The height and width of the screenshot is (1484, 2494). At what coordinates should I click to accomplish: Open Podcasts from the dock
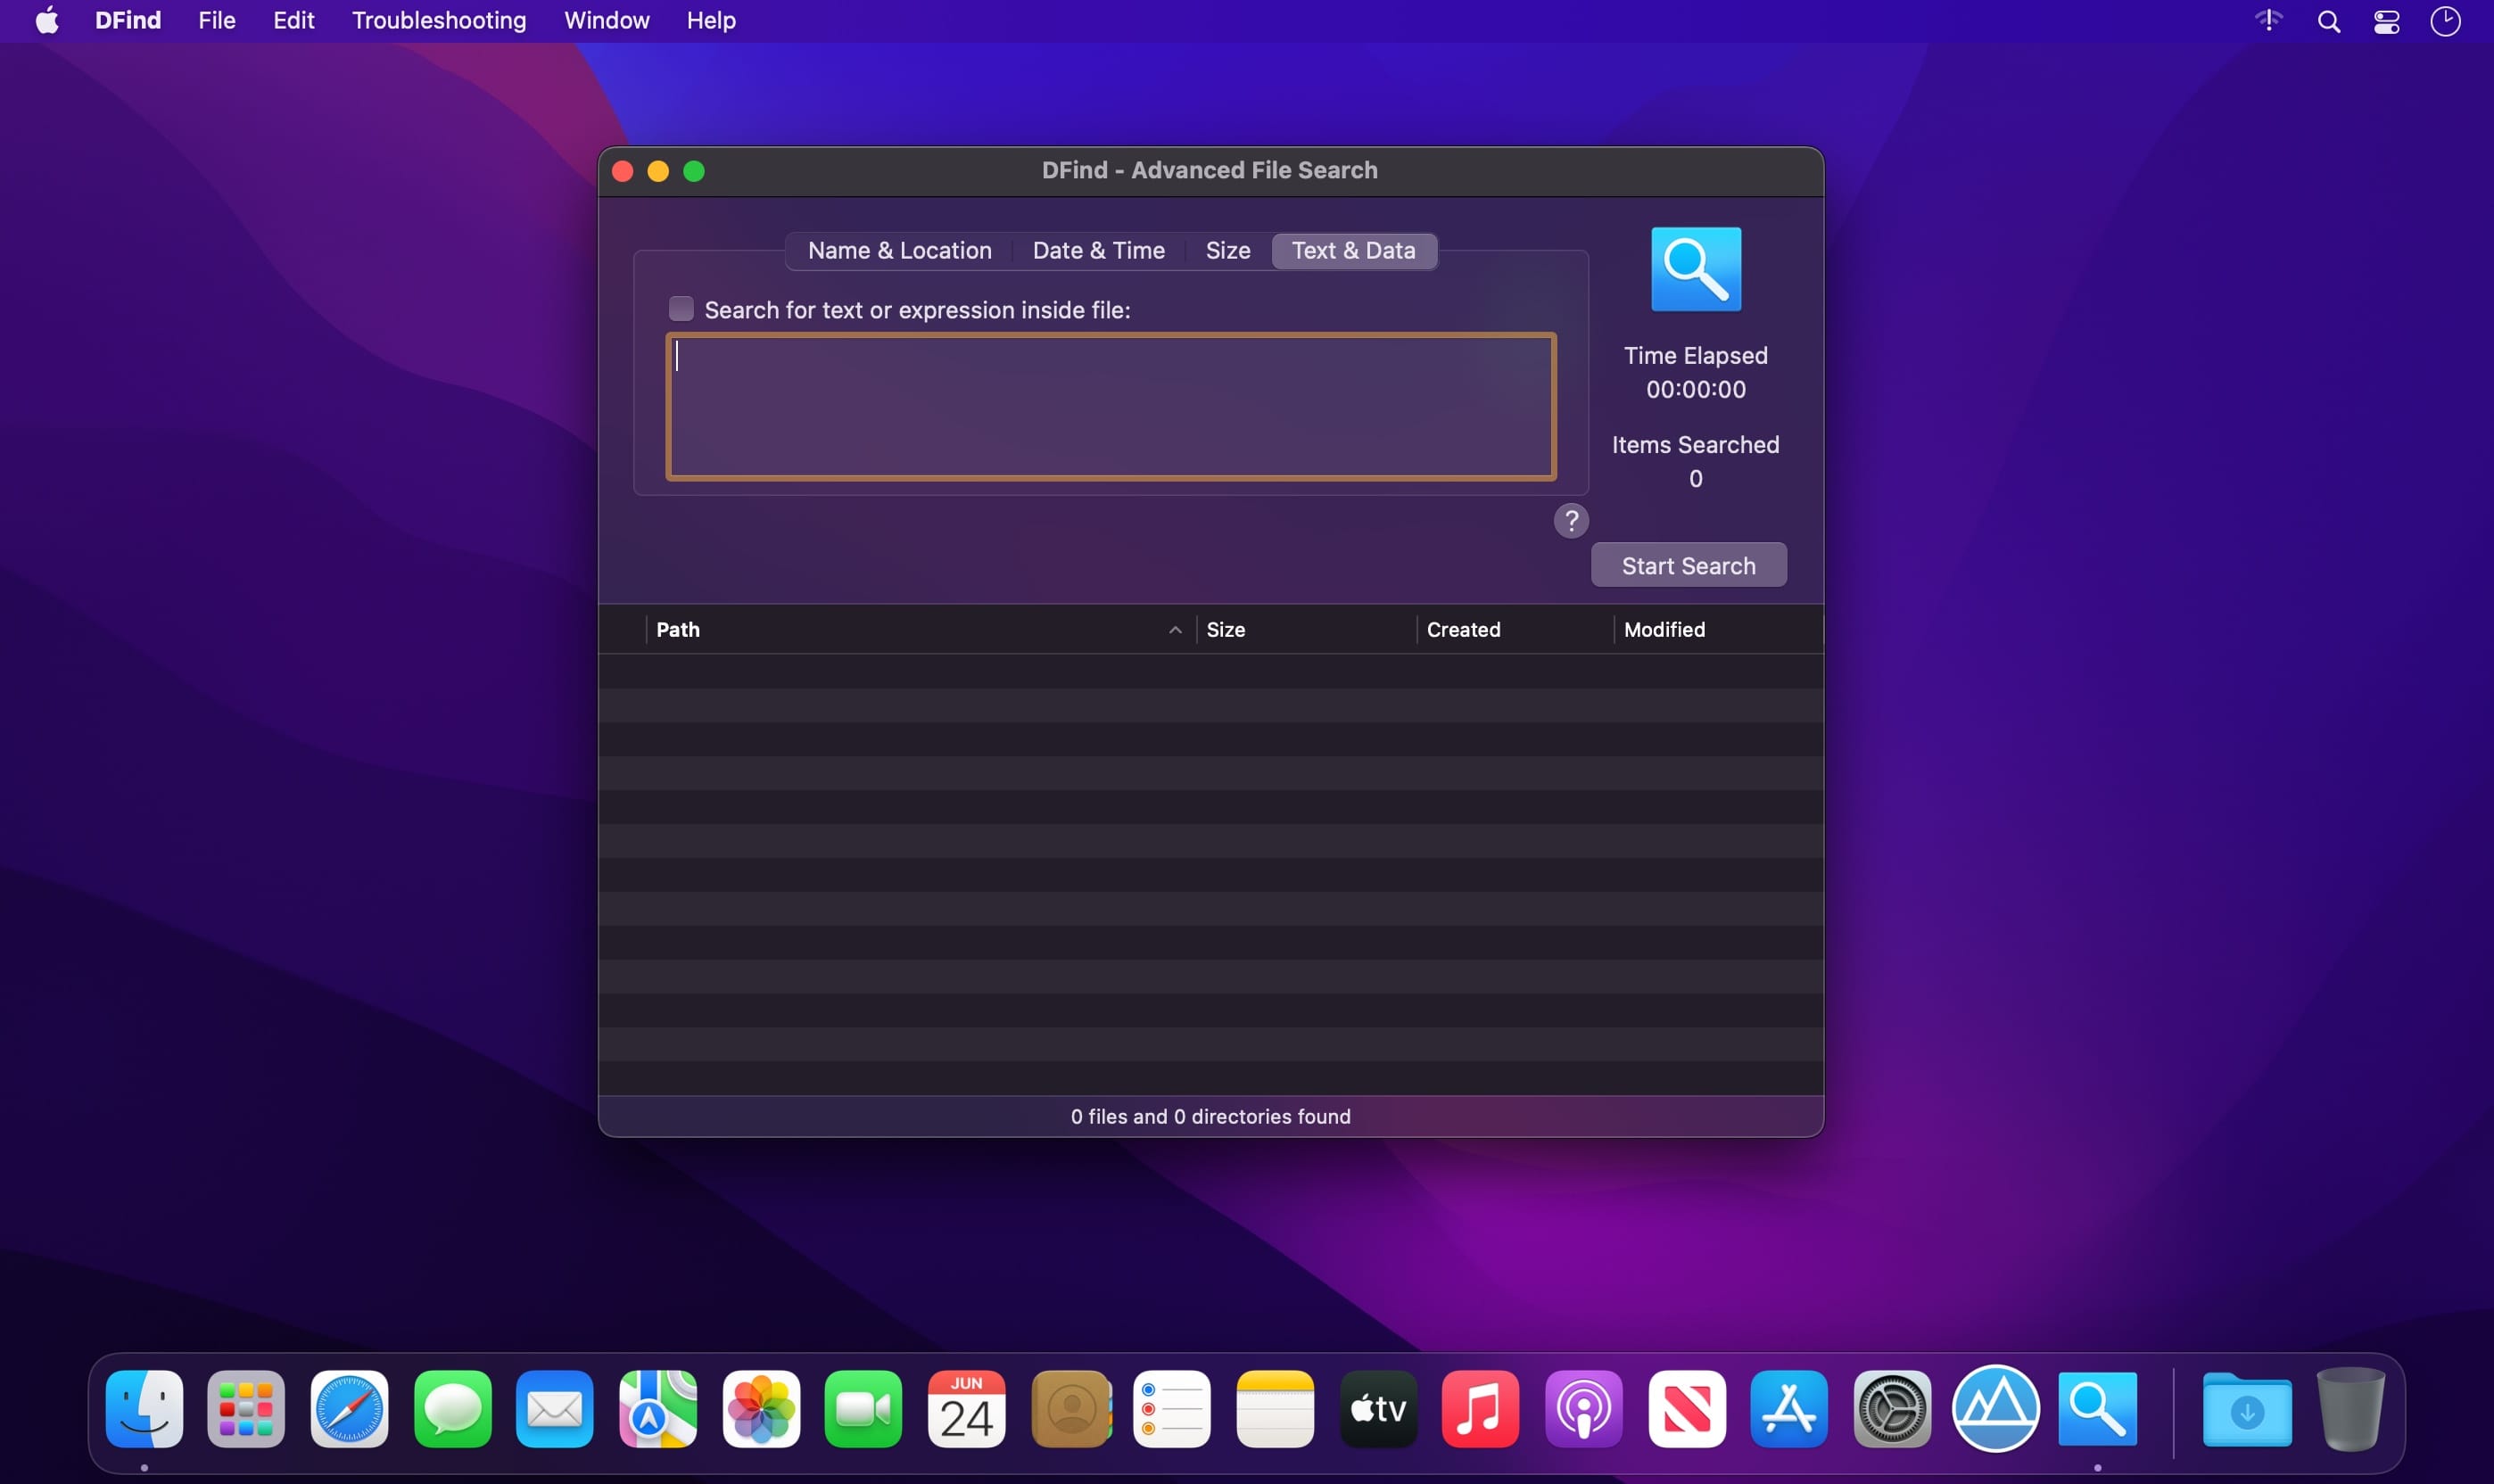(1583, 1409)
